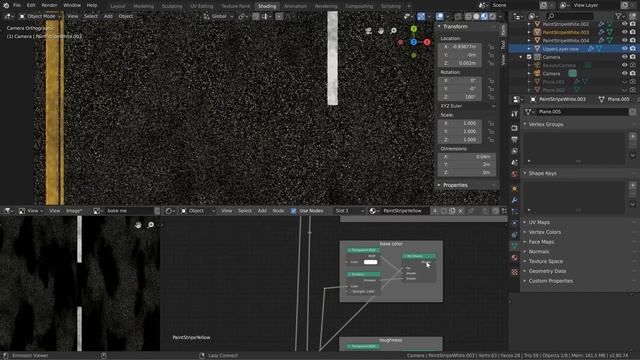Viewport: 640px width, 360px height.
Task: Click the Scale X value field
Action: [x=460, y=123]
